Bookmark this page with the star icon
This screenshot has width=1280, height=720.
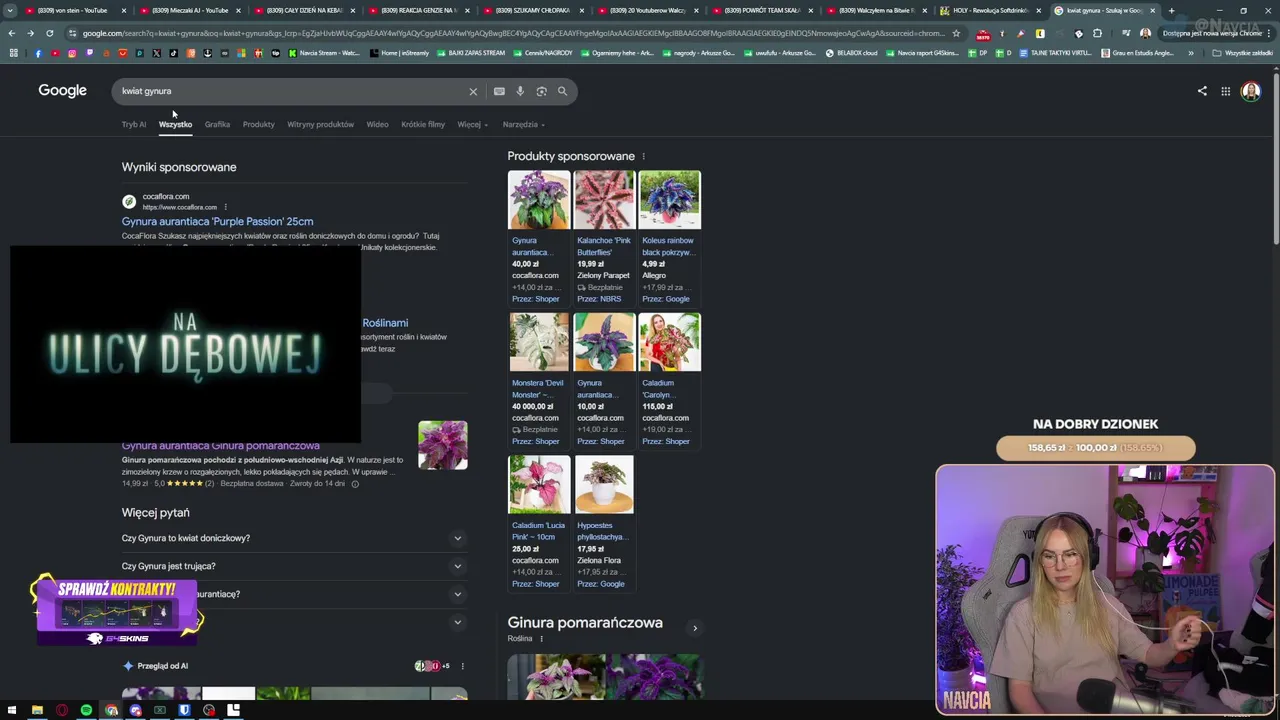[x=956, y=33]
